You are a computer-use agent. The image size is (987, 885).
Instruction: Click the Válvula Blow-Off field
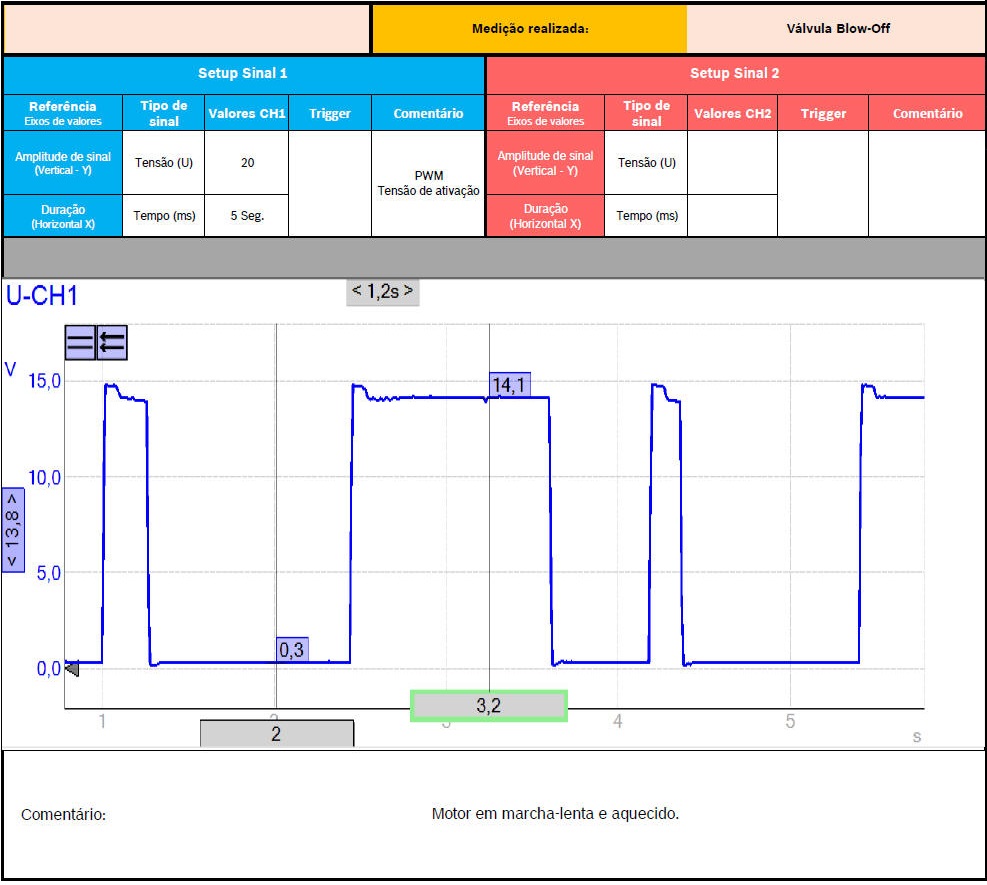pos(837,29)
